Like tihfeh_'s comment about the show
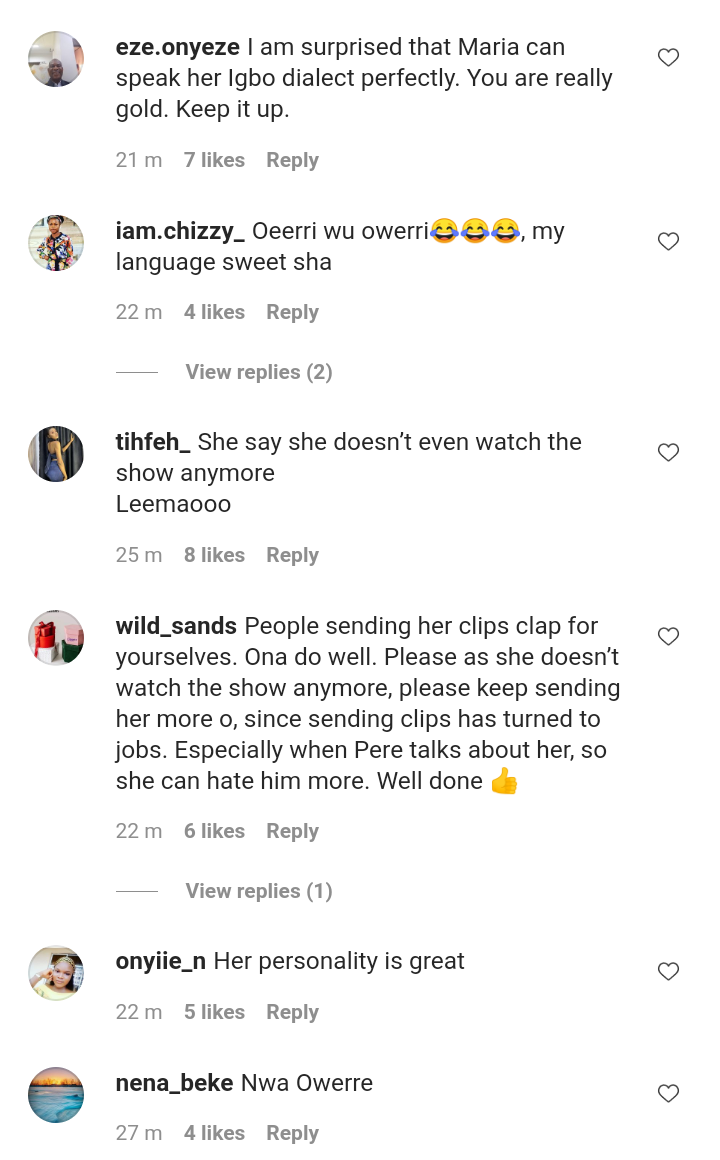720x1160 pixels. coord(668,453)
